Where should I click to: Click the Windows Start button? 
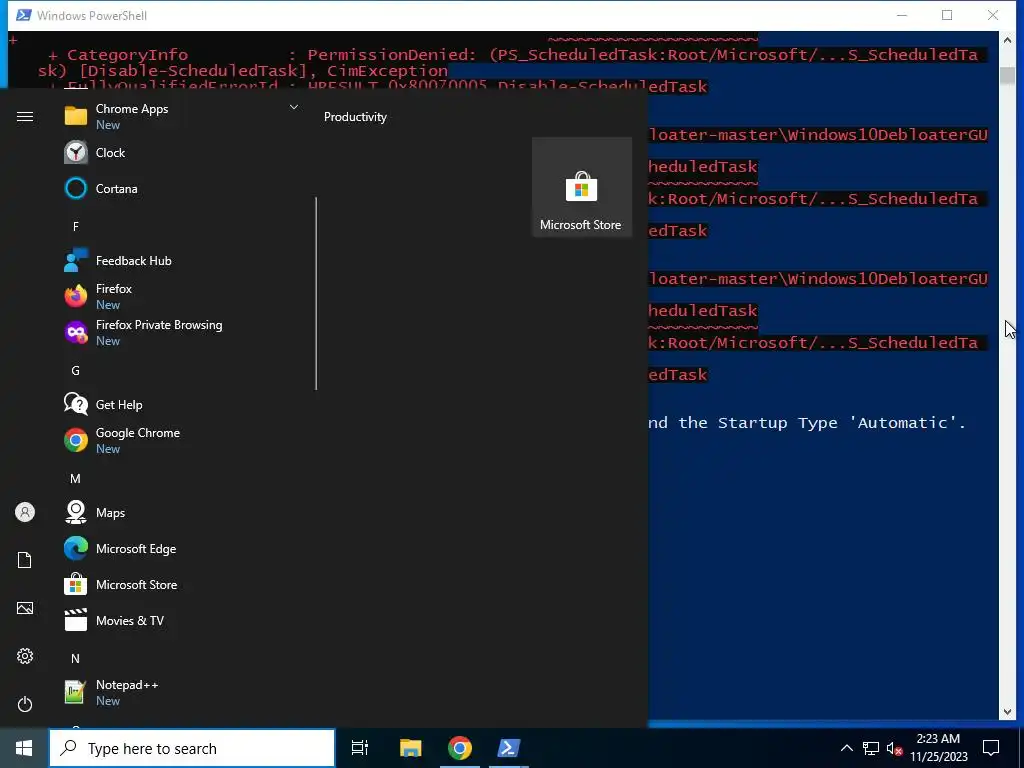[24, 748]
